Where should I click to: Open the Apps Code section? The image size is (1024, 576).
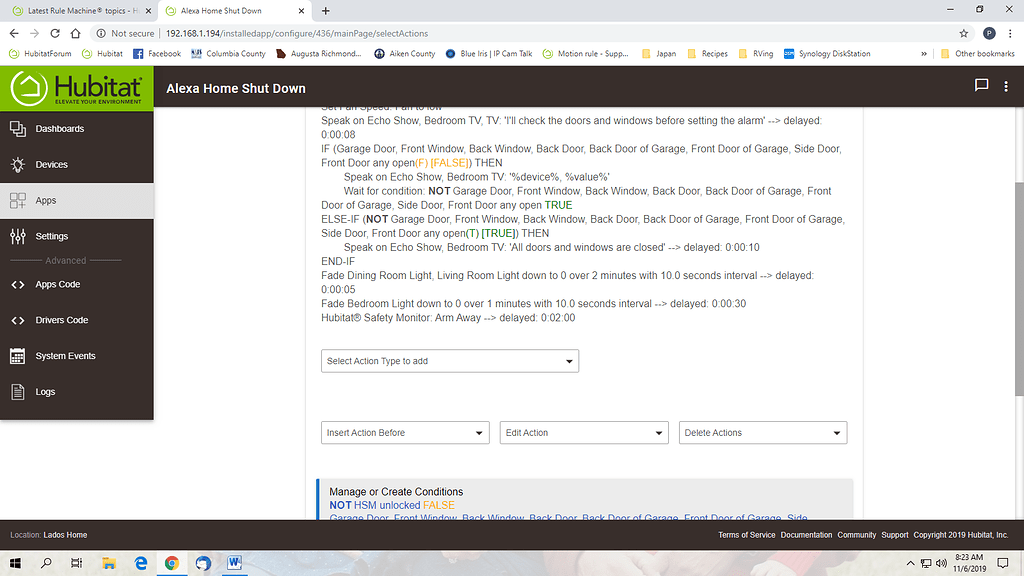(x=57, y=285)
